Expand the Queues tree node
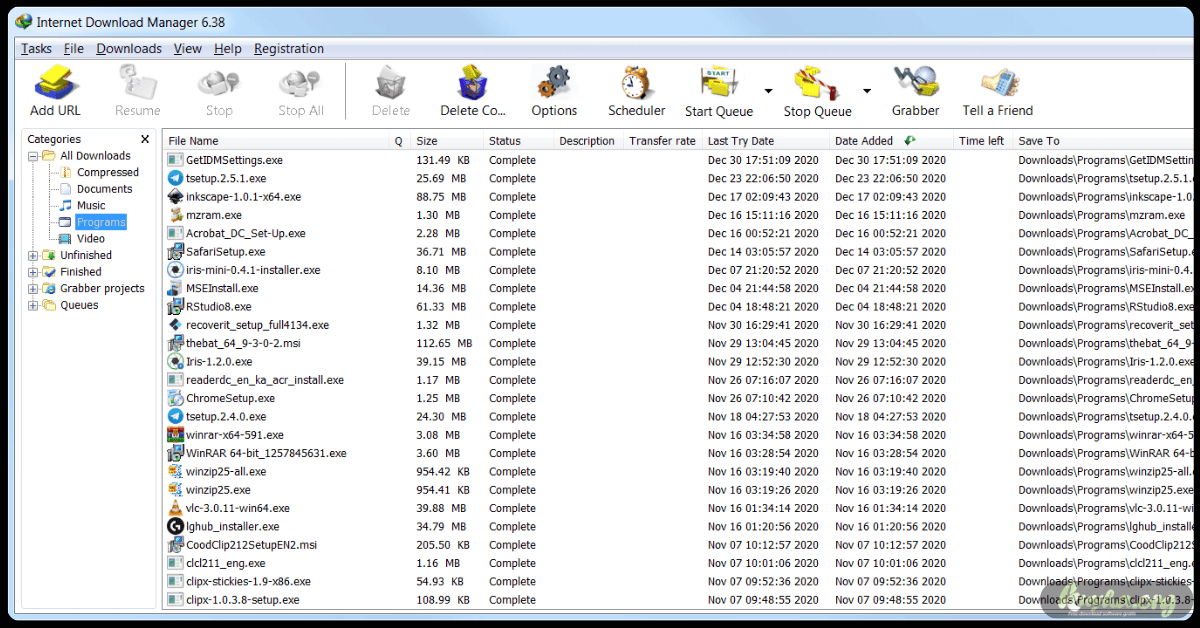The width and height of the screenshot is (1200, 628). point(33,306)
